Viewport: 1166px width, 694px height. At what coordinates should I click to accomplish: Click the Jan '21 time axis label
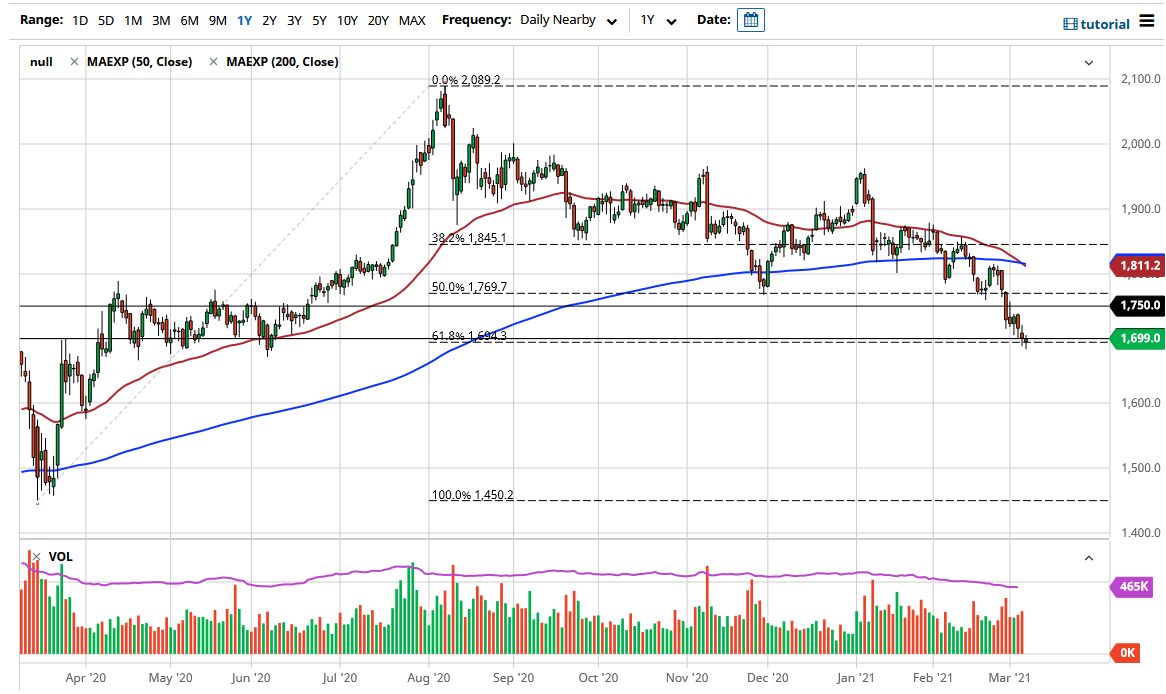click(856, 678)
